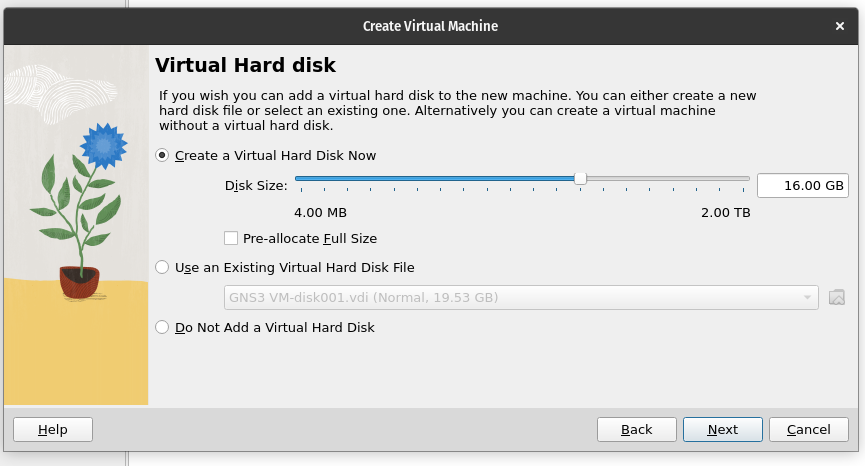Close the Create Virtual Machine dialog
Image resolution: width=865 pixels, height=466 pixels.
click(840, 26)
